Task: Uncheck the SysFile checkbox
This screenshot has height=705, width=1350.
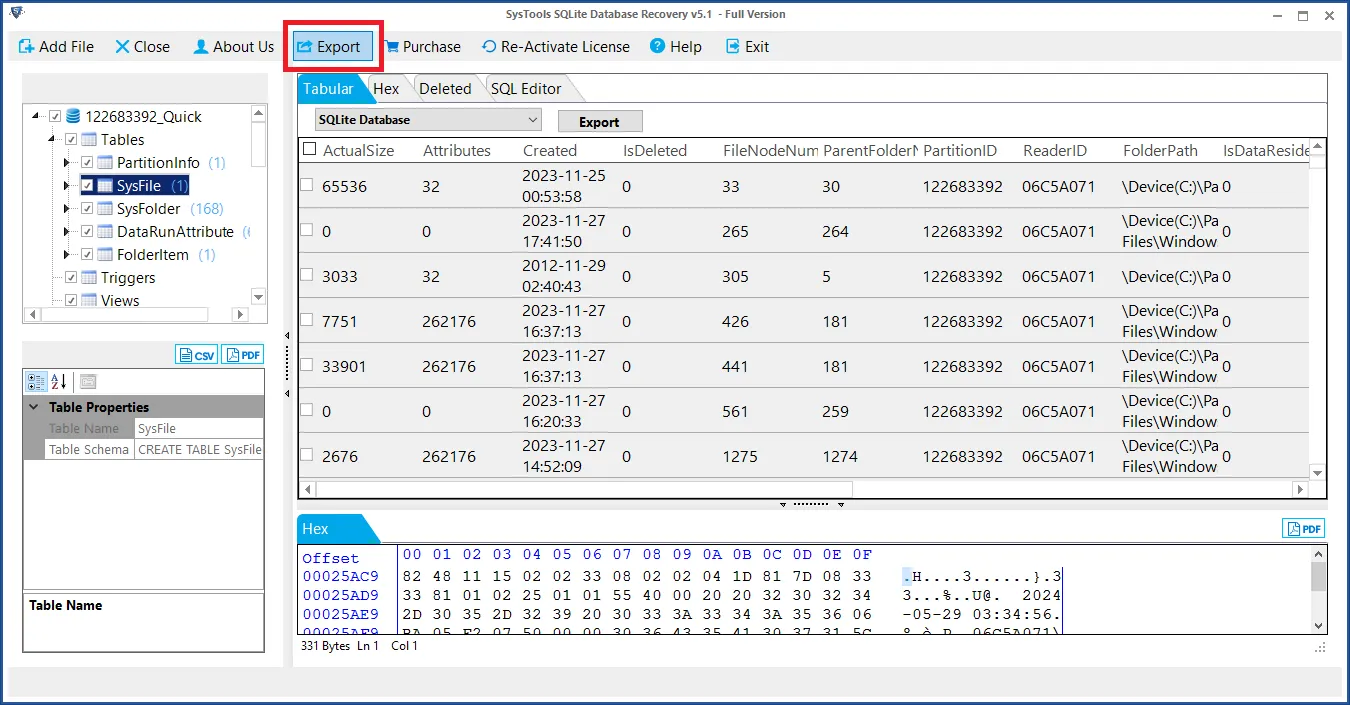Action: tap(87, 185)
